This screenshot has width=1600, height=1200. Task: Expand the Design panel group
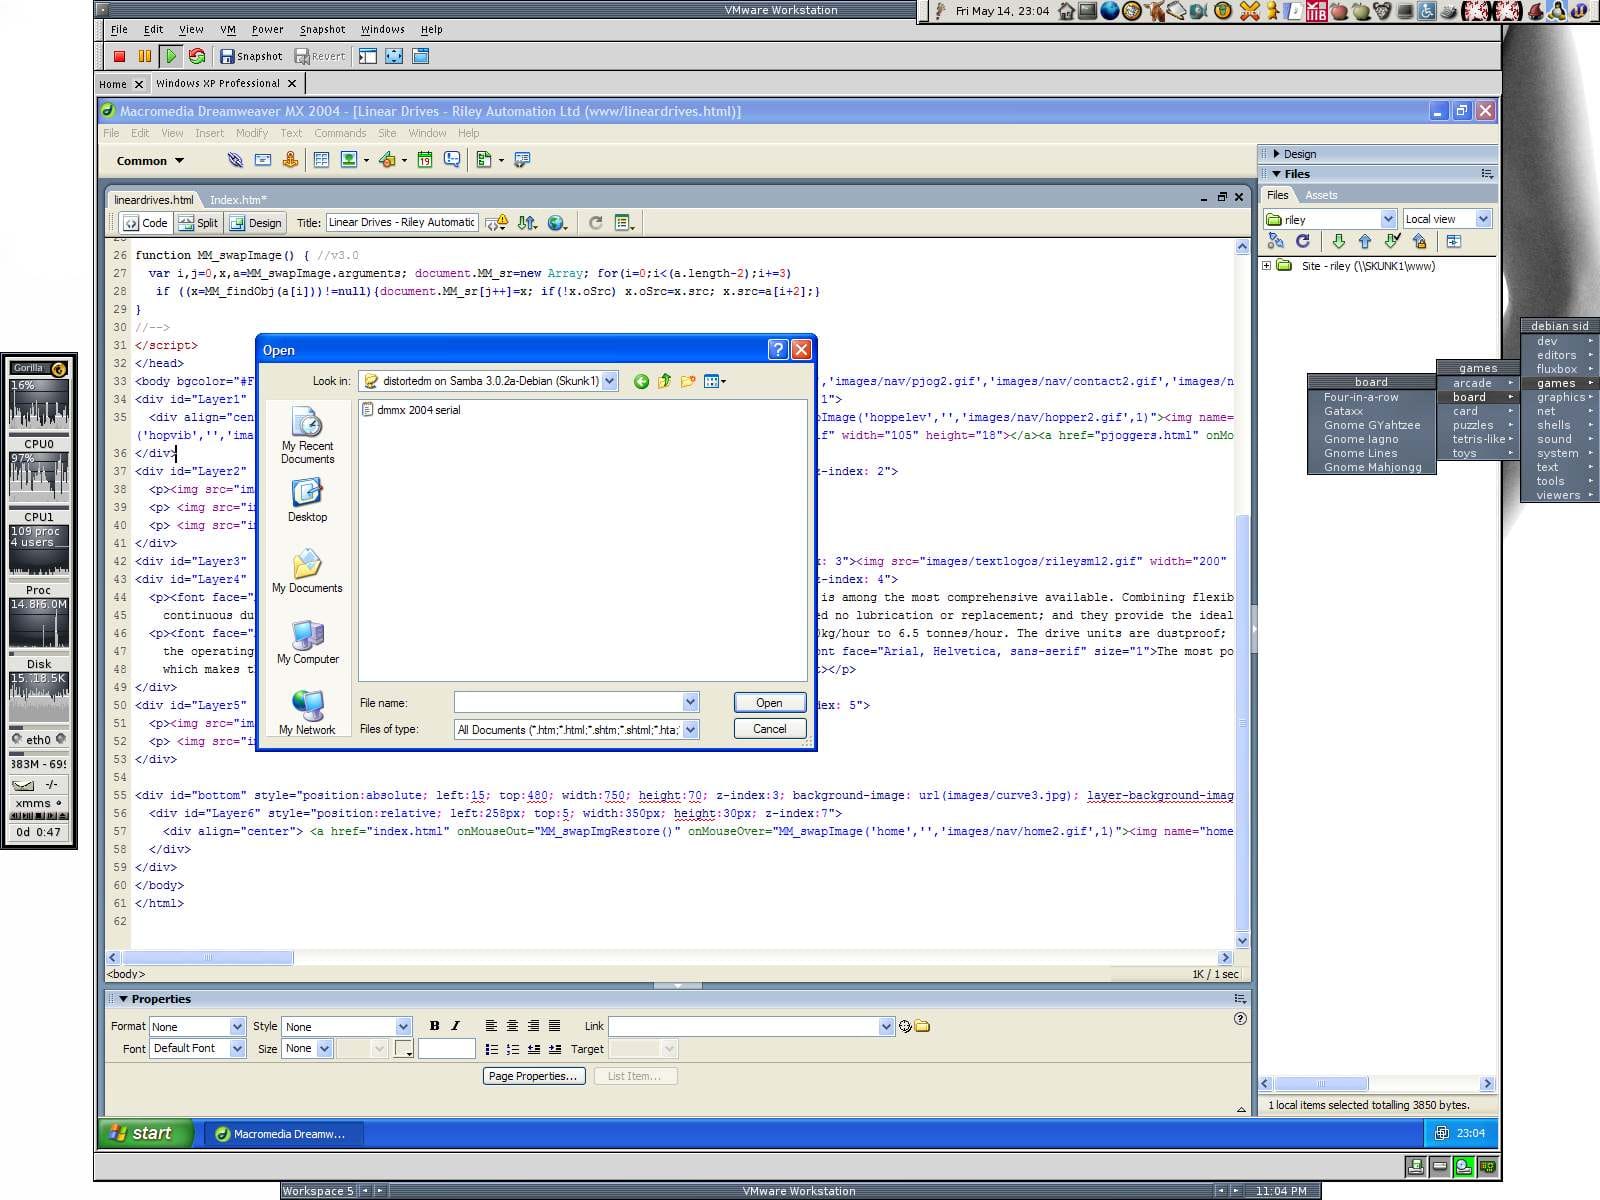click(1276, 154)
